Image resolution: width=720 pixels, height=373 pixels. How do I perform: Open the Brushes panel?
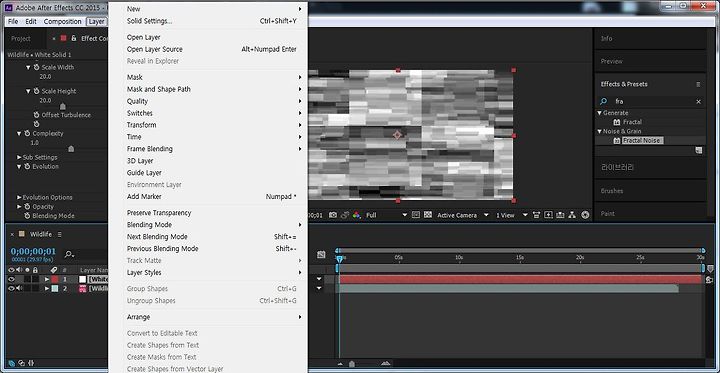(612, 191)
